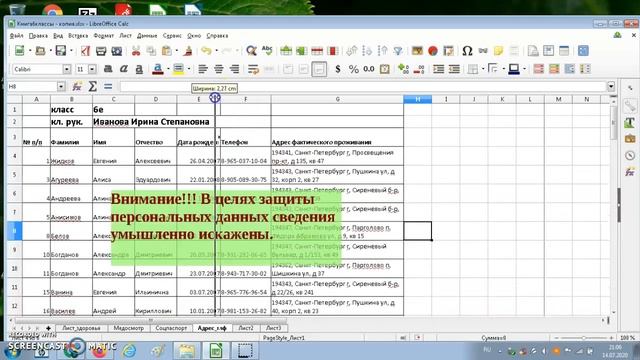Open Borders dropdown arrow
This screenshot has width=640, height=360.
coord(483,69)
